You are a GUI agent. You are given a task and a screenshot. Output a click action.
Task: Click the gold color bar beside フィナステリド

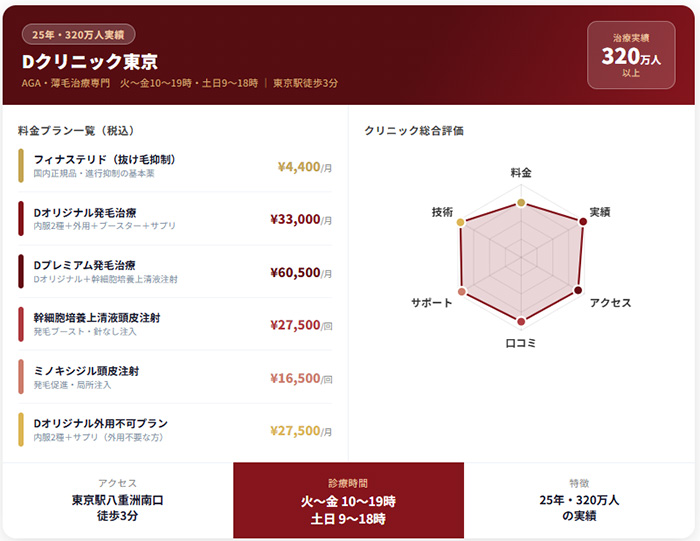click(x=20, y=166)
